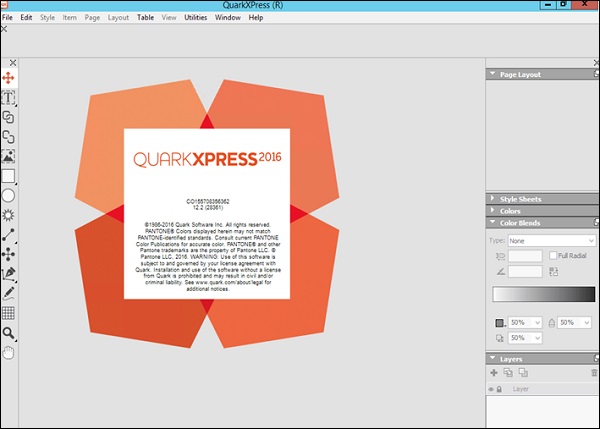The image size is (600, 429).
Task: Click the gradient ramp preview bar
Action: (544, 294)
